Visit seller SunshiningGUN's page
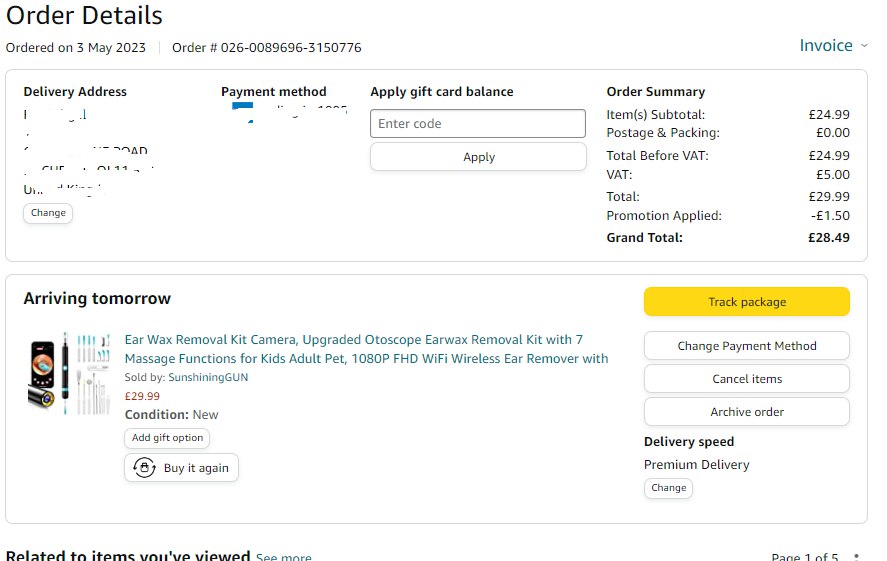887x561 pixels. (208, 378)
